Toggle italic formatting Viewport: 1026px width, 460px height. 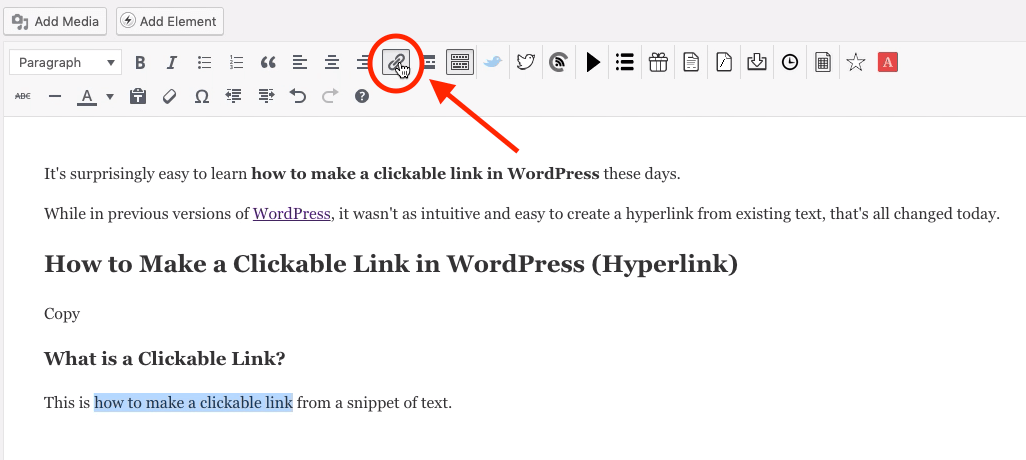pyautogui.click(x=171, y=63)
